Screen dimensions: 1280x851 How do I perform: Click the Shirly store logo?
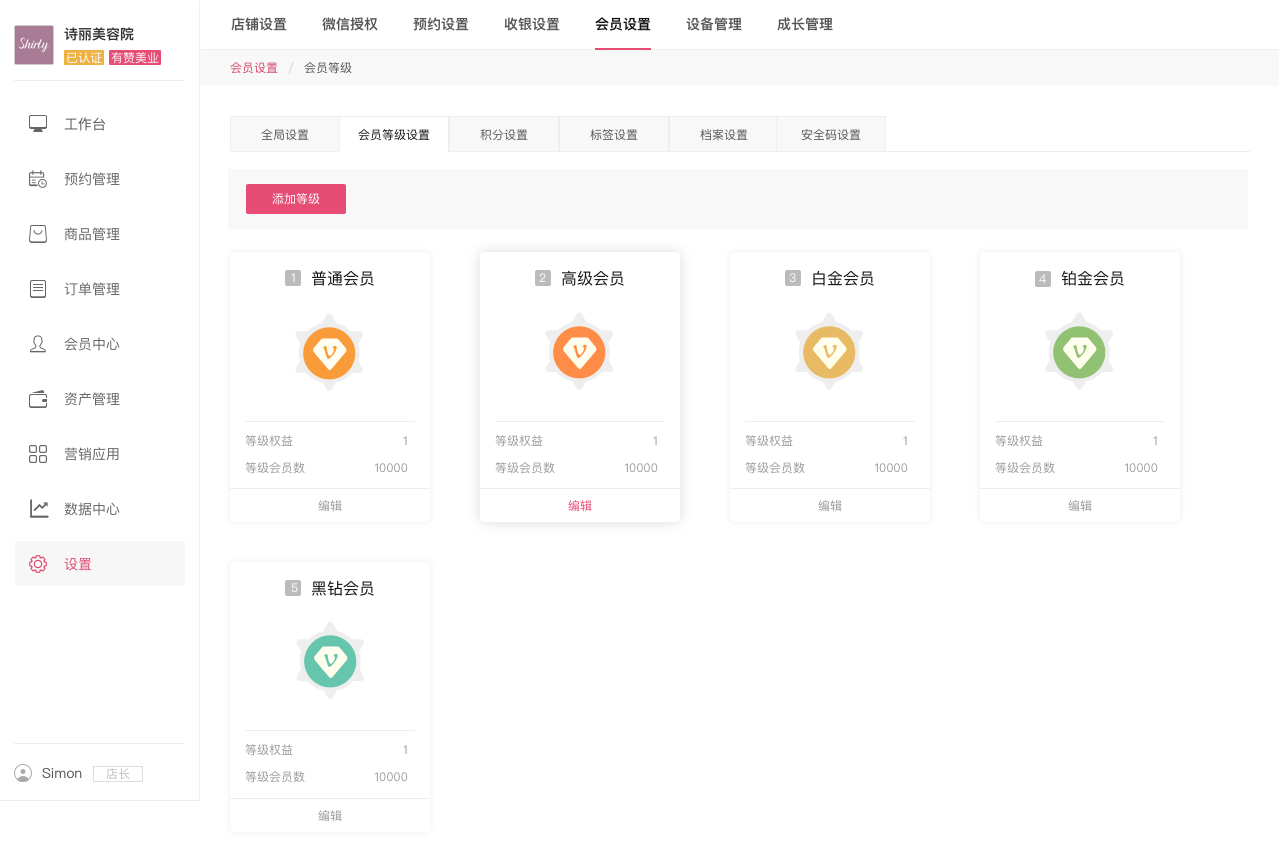tap(34, 45)
